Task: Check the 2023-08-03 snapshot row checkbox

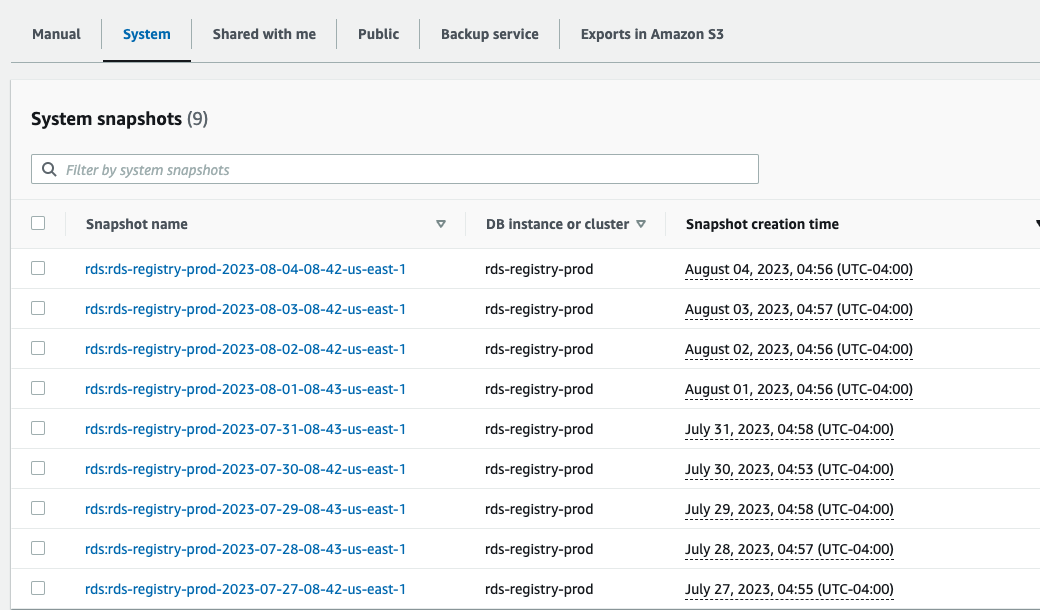Action: tap(38, 308)
